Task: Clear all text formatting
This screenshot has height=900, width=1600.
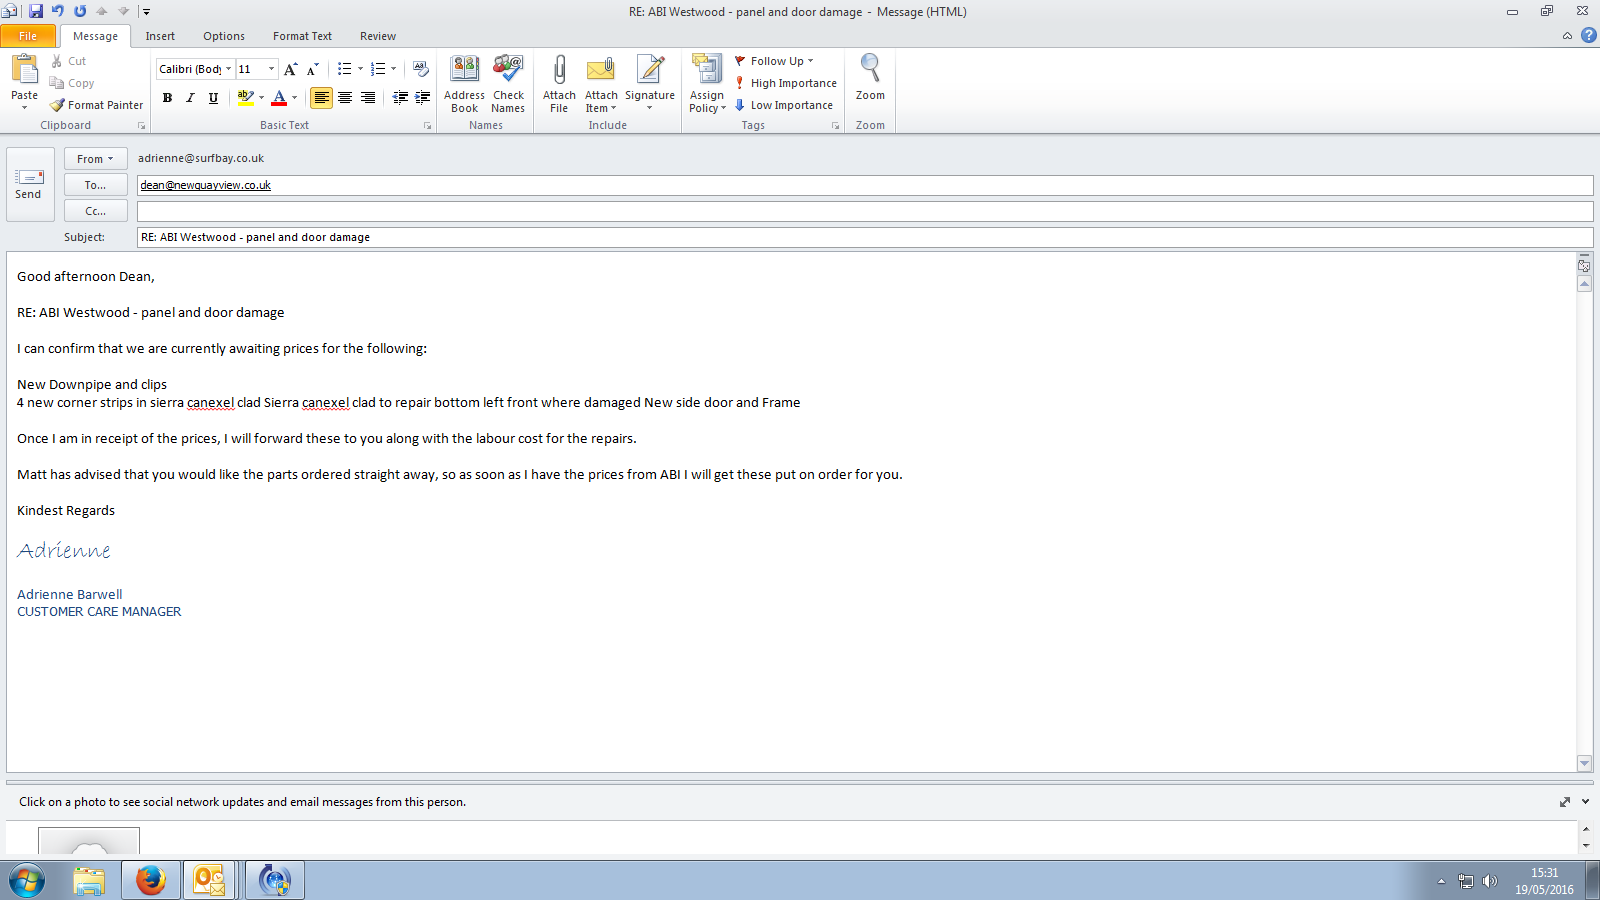Action: pyautogui.click(x=421, y=69)
